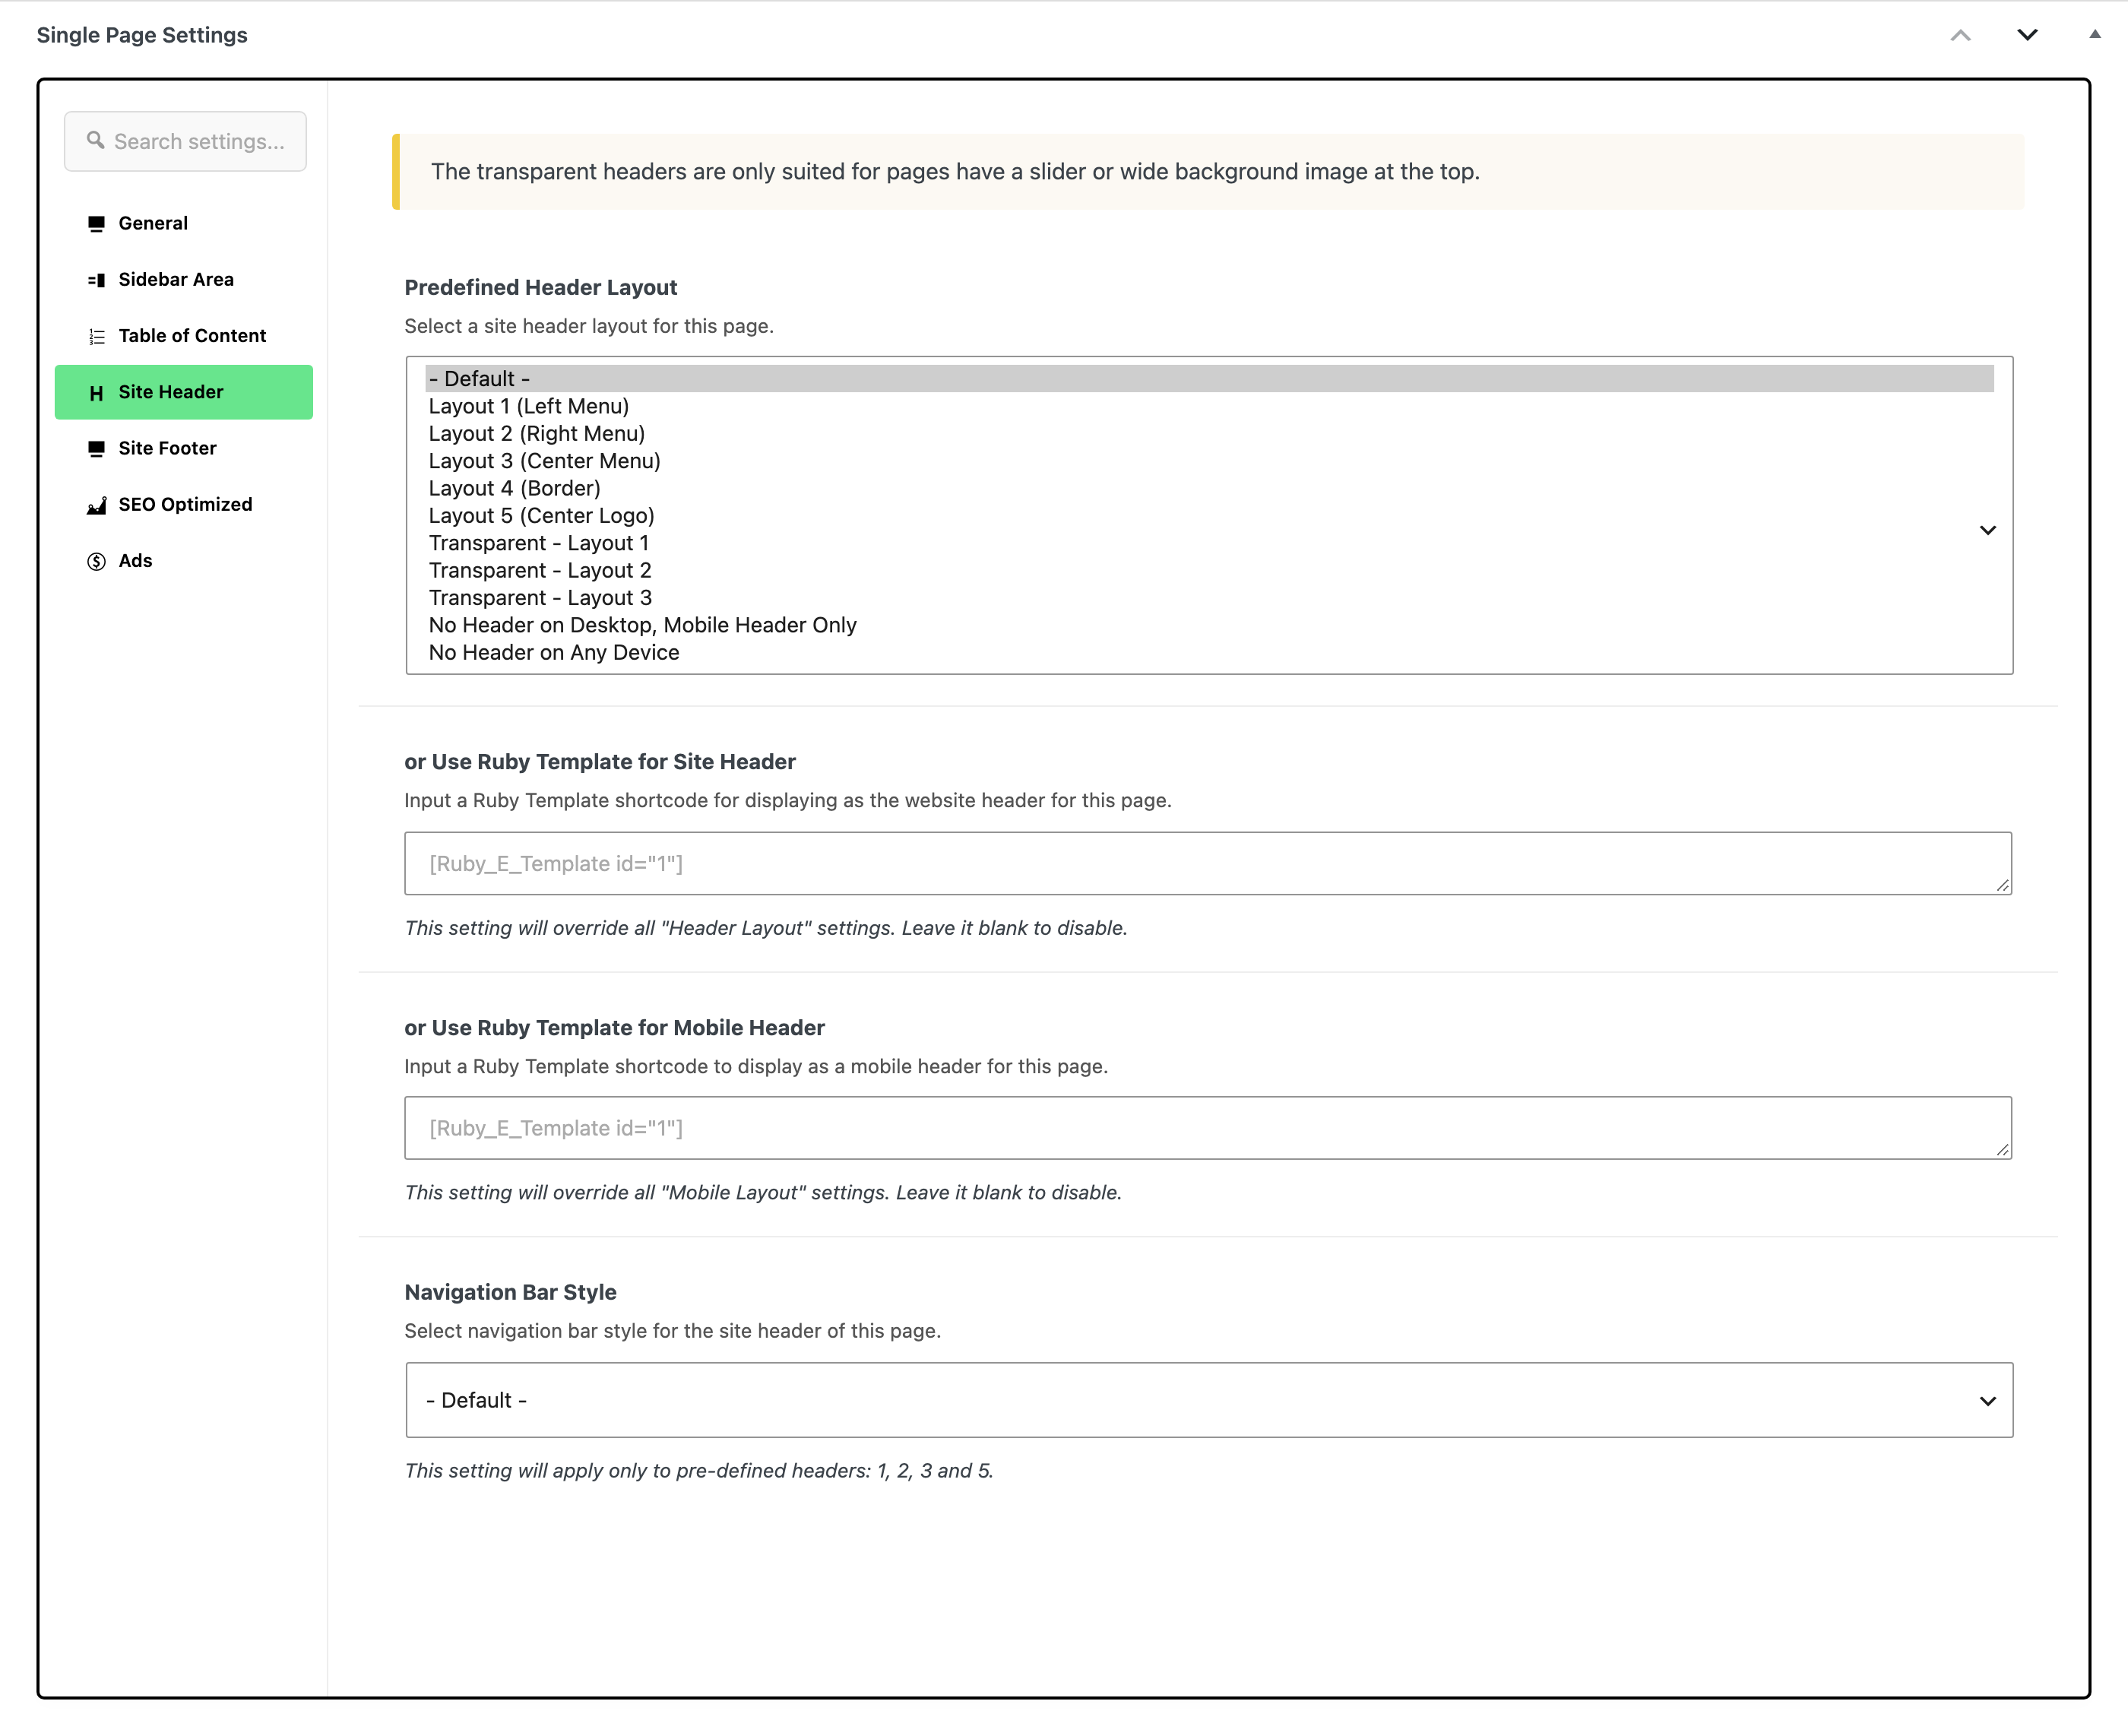
Task: Click into the Mobile Header template shortcode field
Action: click(1208, 1128)
